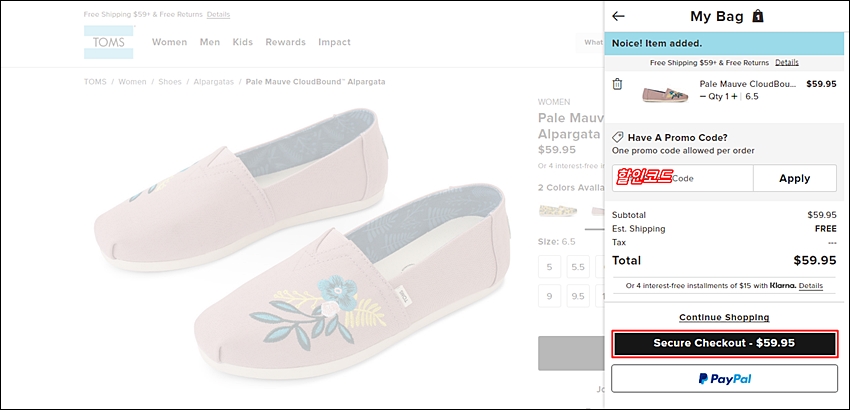Click the shopping bag icon with count
Image resolution: width=850 pixels, height=410 pixels.
coord(758,16)
